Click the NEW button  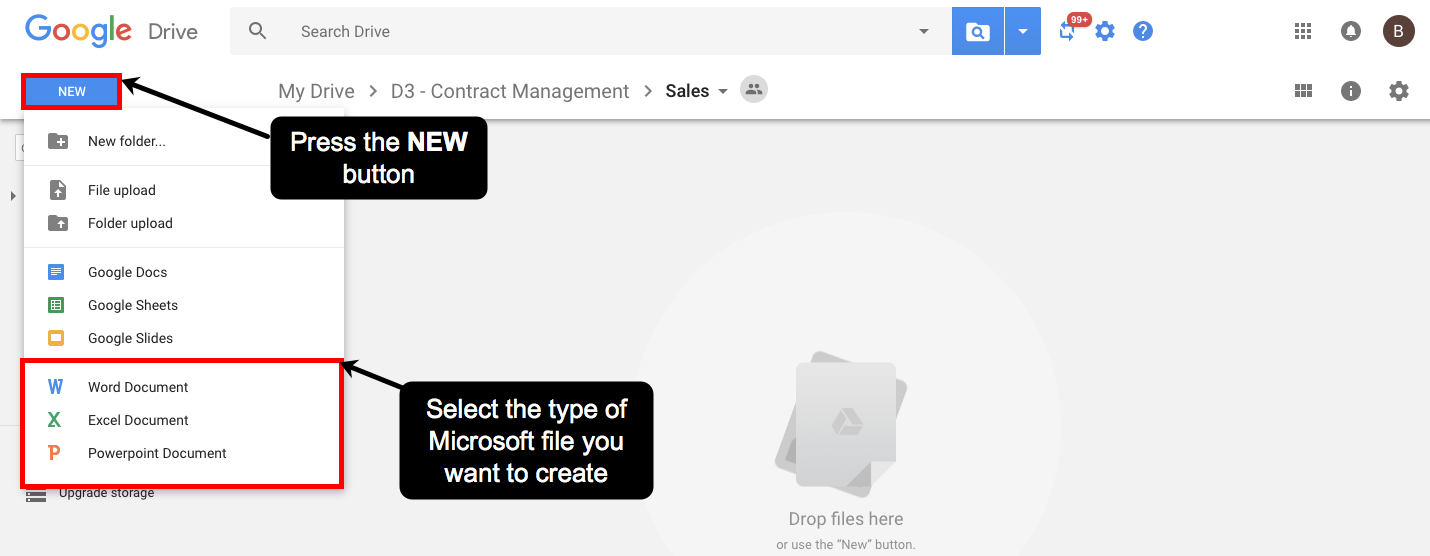[x=72, y=91]
